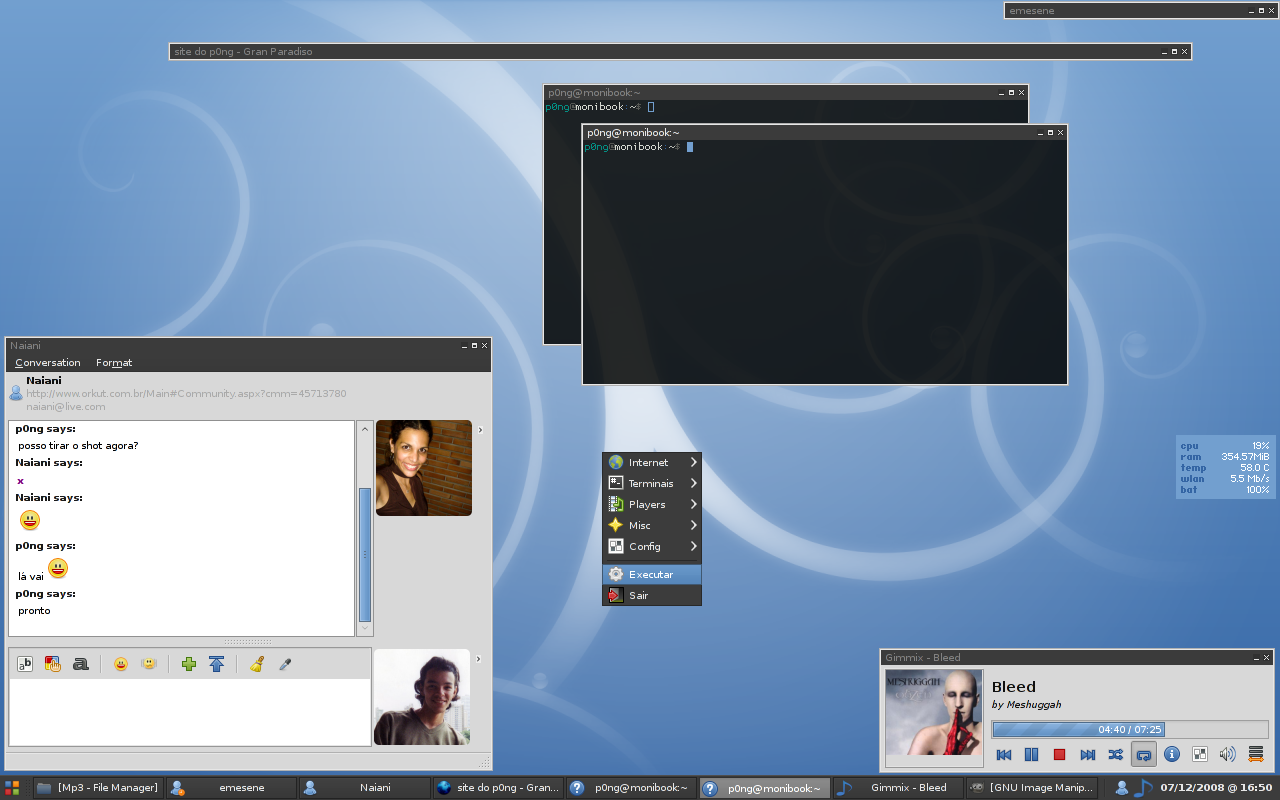Switch to emesene from the taskbar
The width and height of the screenshot is (1280, 800).
pyautogui.click(x=231, y=788)
